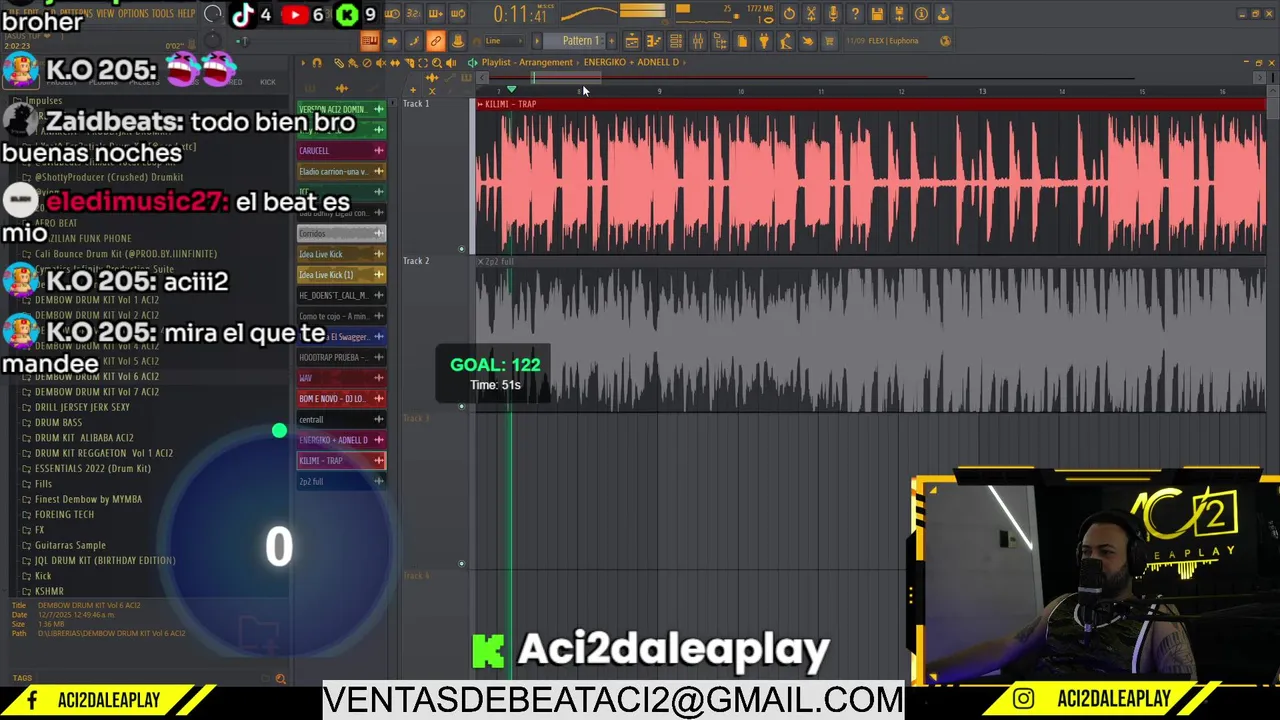This screenshot has width=1280, height=720.
Task: Select KILIMI - TRAP in the picker
Action: pos(341,460)
